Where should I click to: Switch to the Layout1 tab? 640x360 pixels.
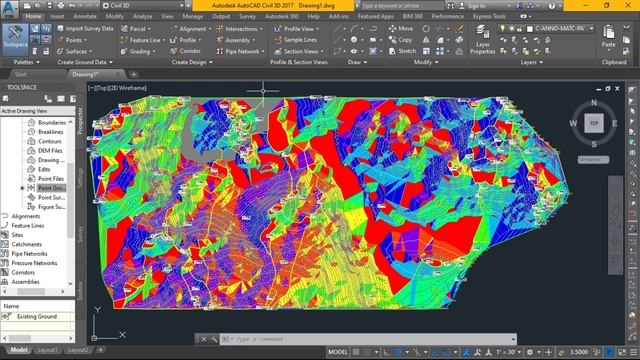pos(47,350)
